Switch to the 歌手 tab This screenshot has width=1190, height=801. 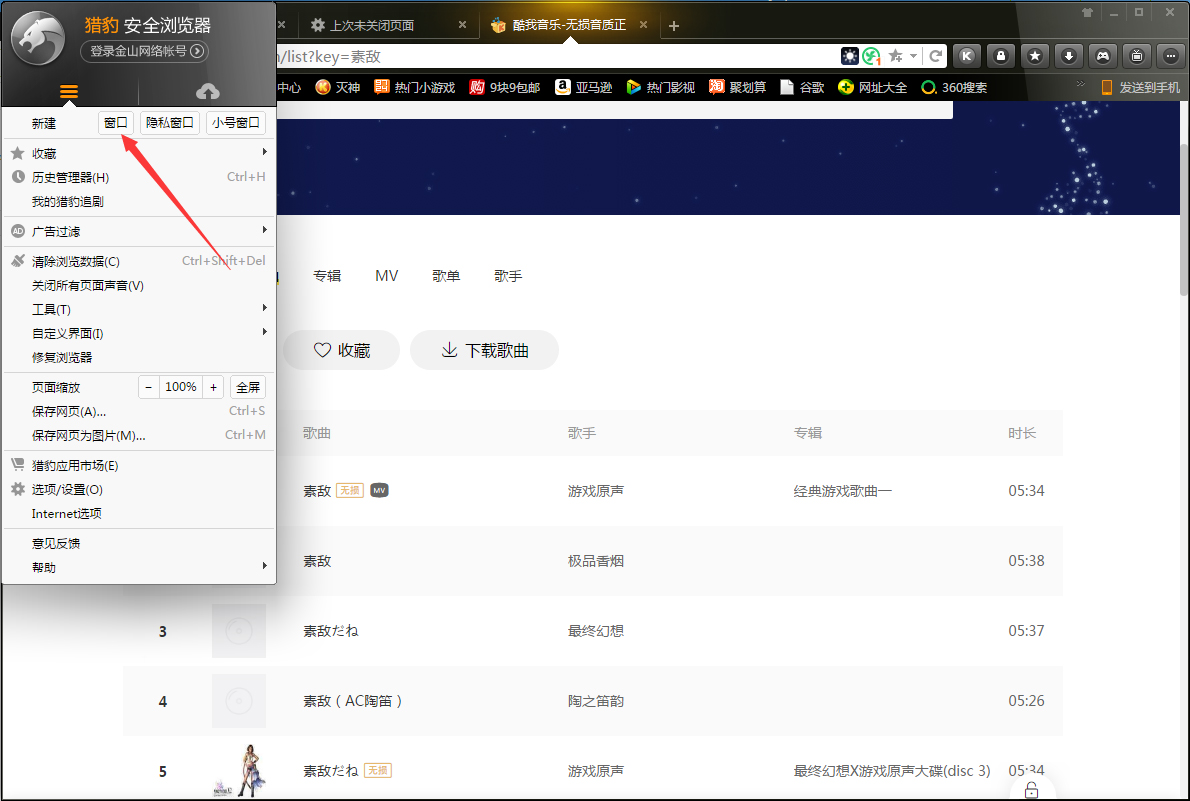coord(508,275)
